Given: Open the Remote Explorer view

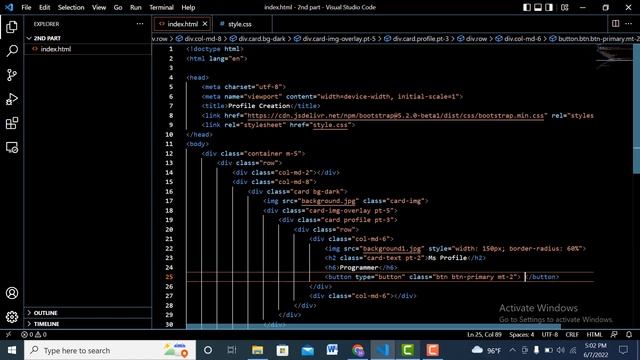Looking at the screenshot, I should (12, 147).
